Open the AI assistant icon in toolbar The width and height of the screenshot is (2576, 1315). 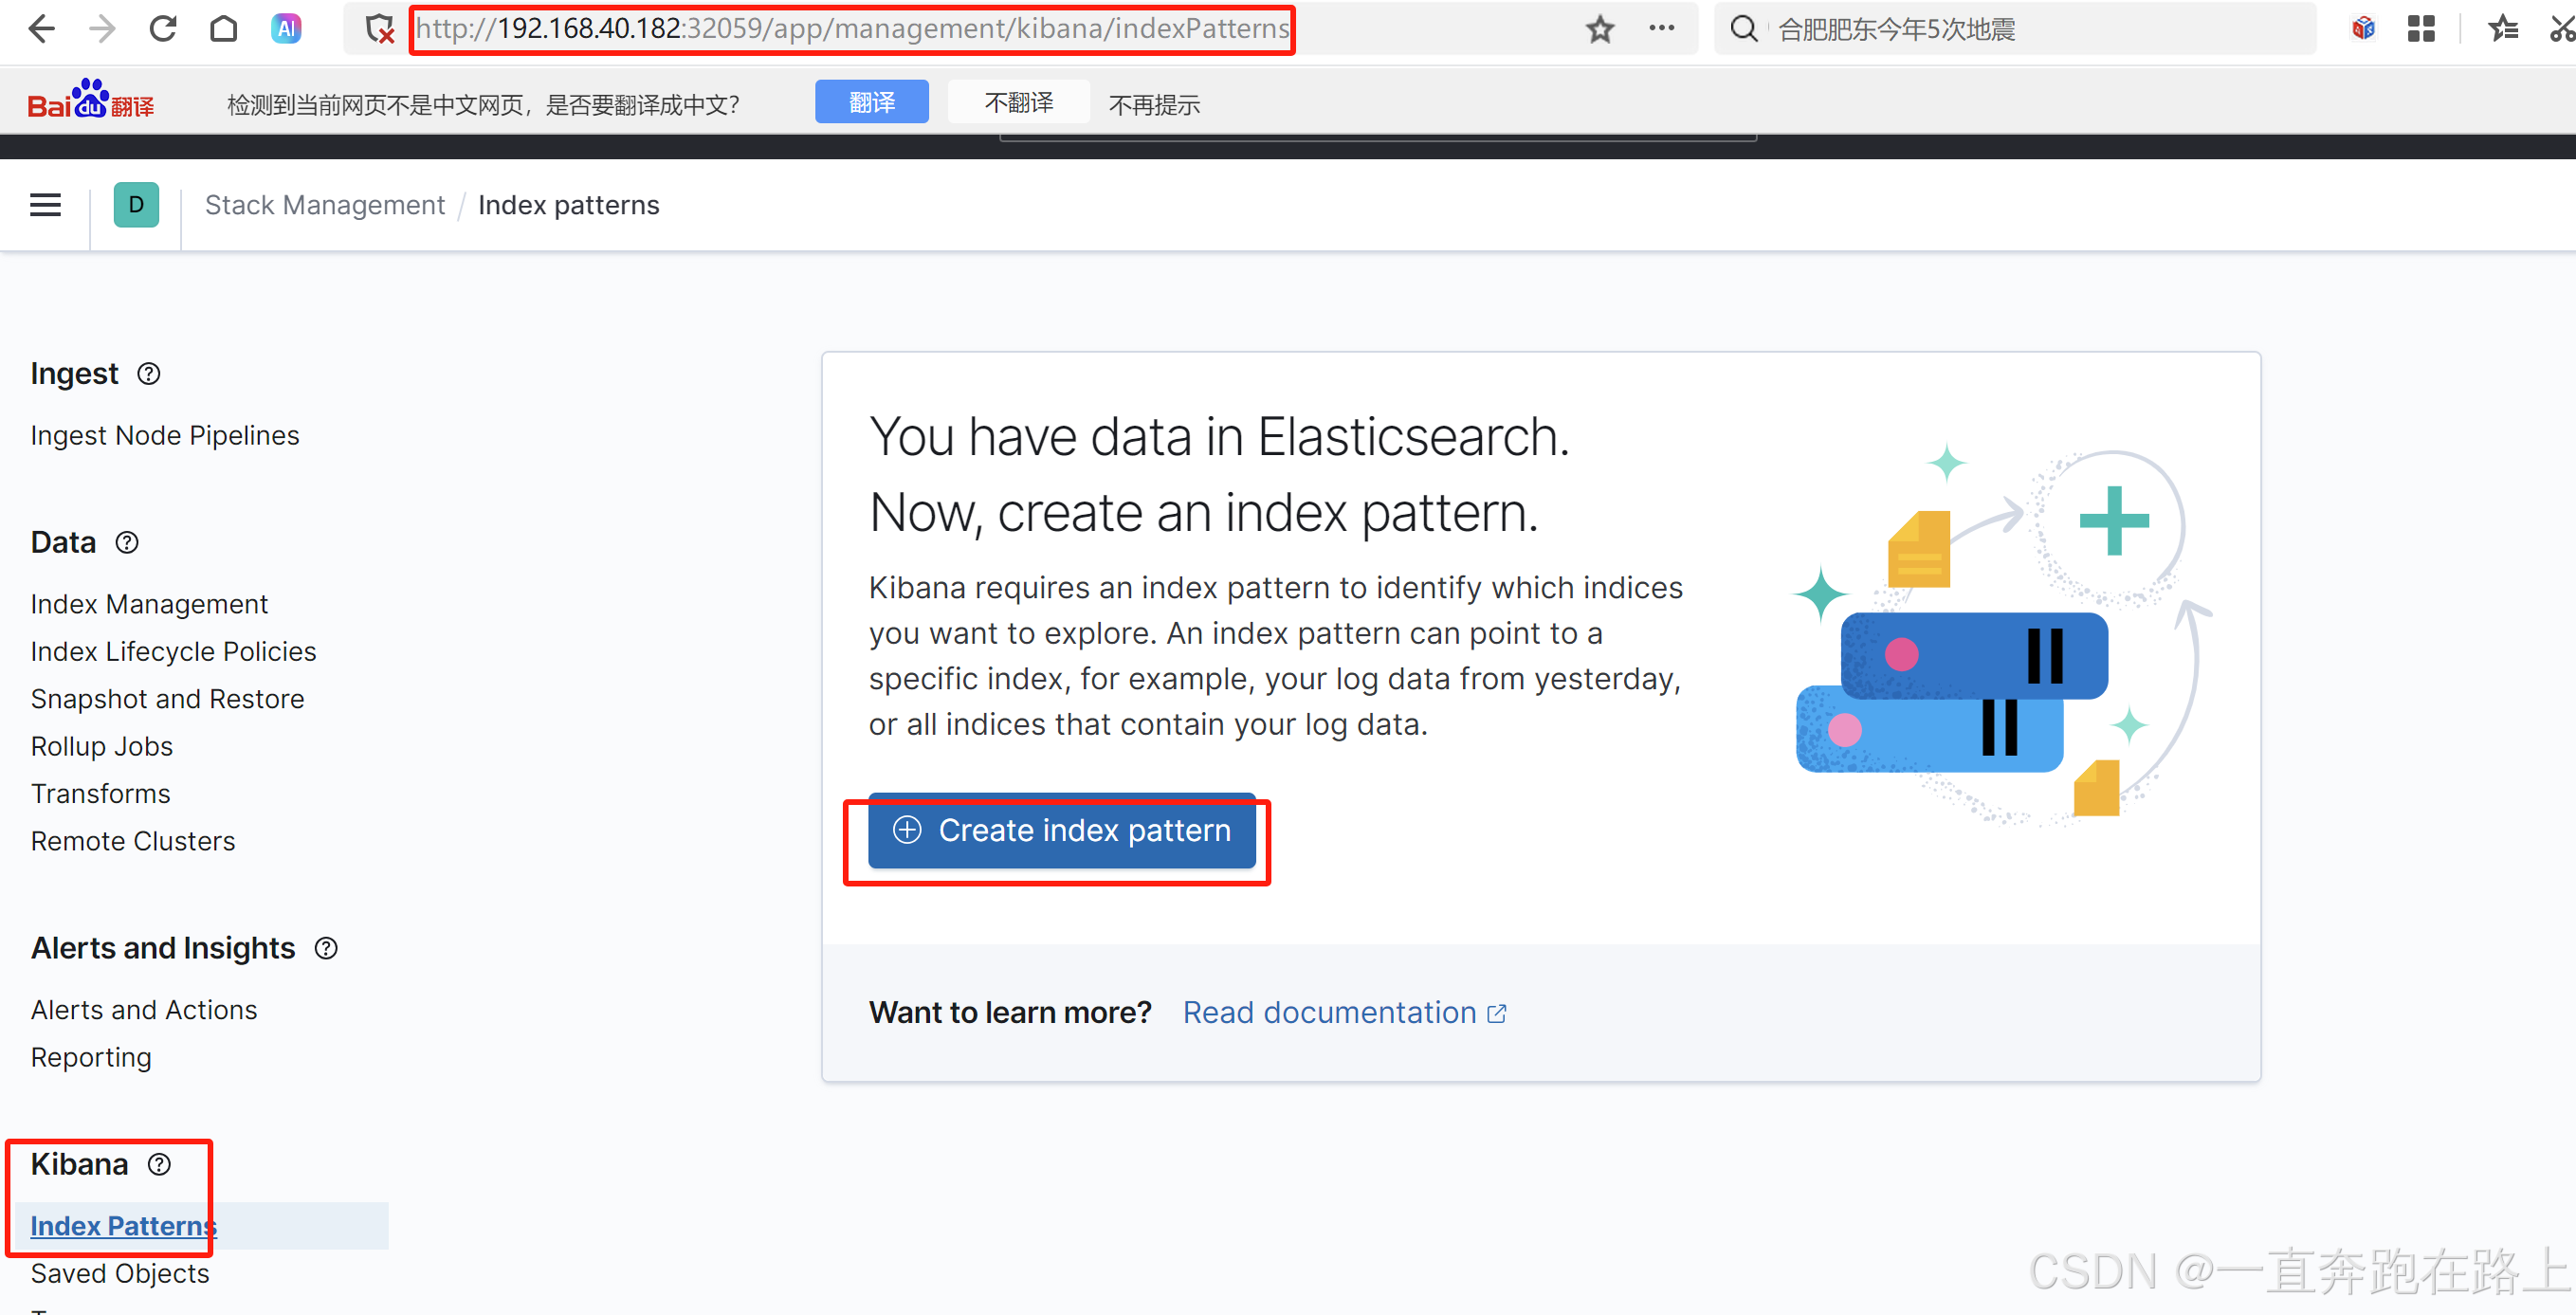[x=286, y=29]
